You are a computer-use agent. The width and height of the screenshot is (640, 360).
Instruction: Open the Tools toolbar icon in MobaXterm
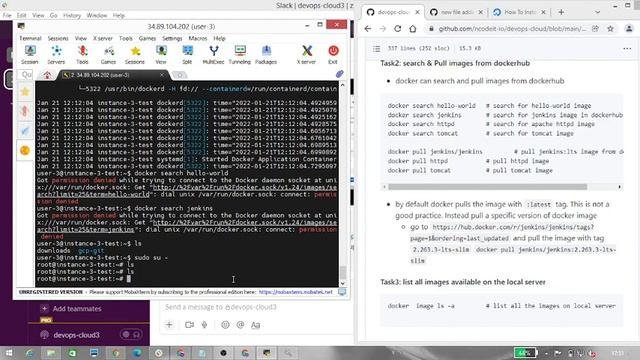click(x=82, y=55)
